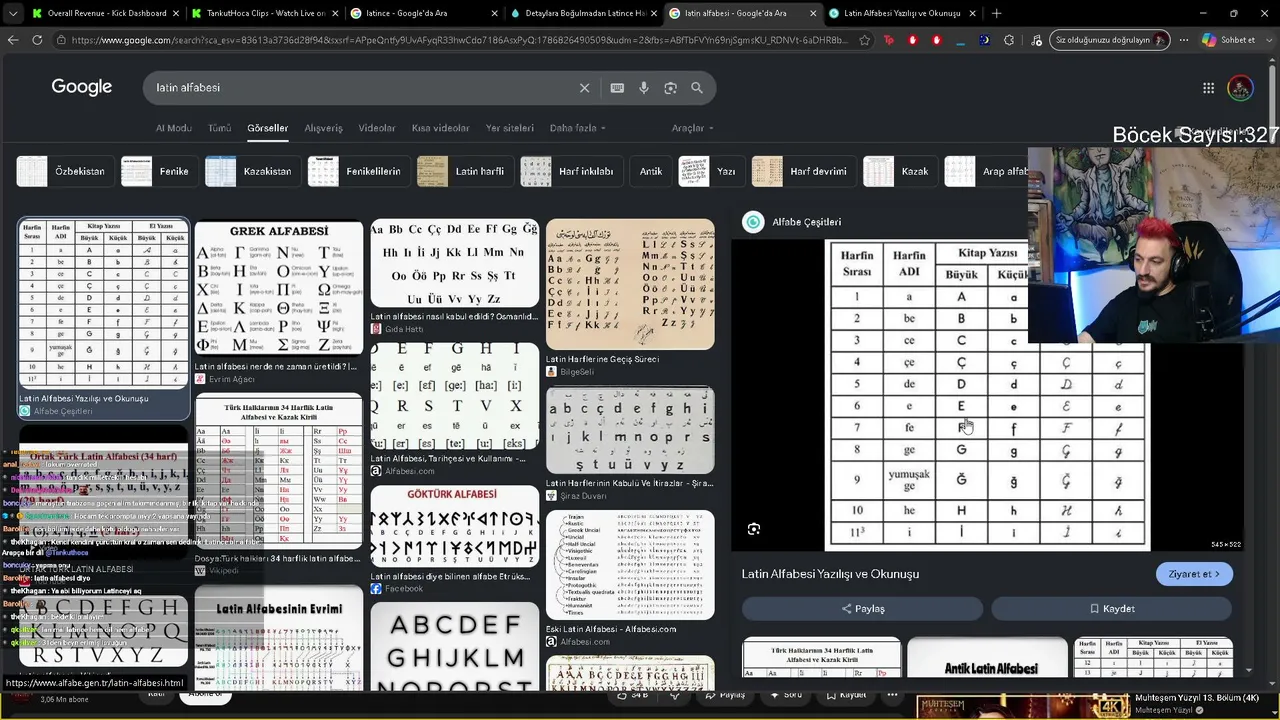The height and width of the screenshot is (720, 1280).
Task: Click the 'Ziyaret et' visit button
Action: [1194, 574]
